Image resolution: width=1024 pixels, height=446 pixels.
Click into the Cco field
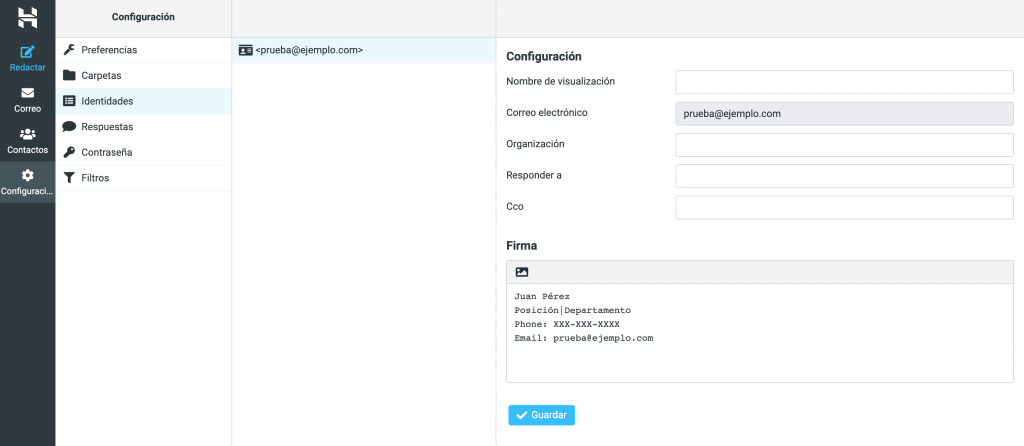844,207
